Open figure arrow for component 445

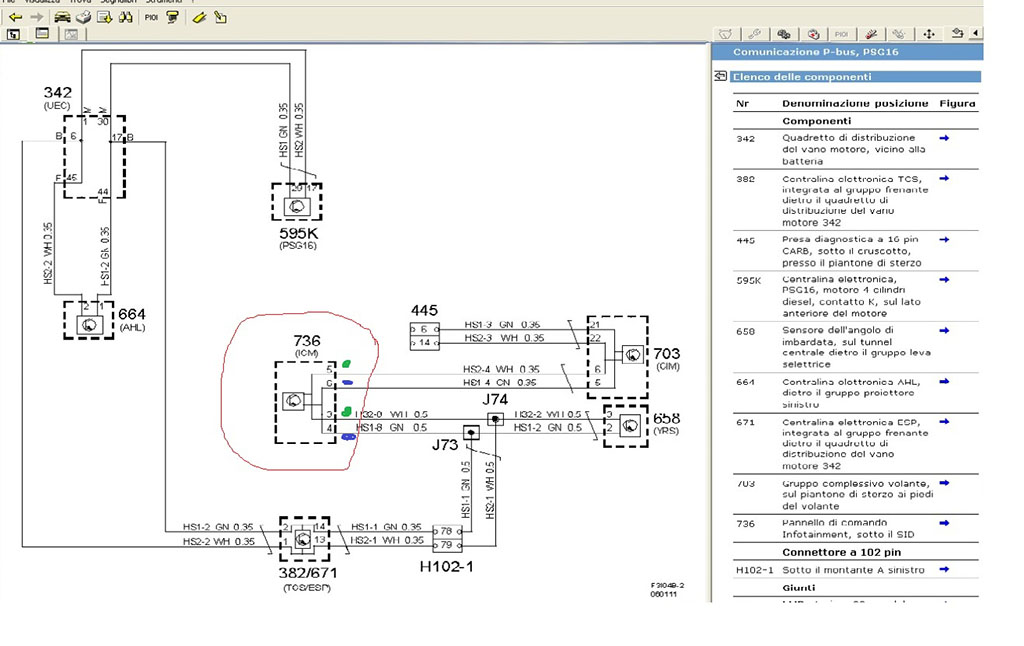point(944,240)
